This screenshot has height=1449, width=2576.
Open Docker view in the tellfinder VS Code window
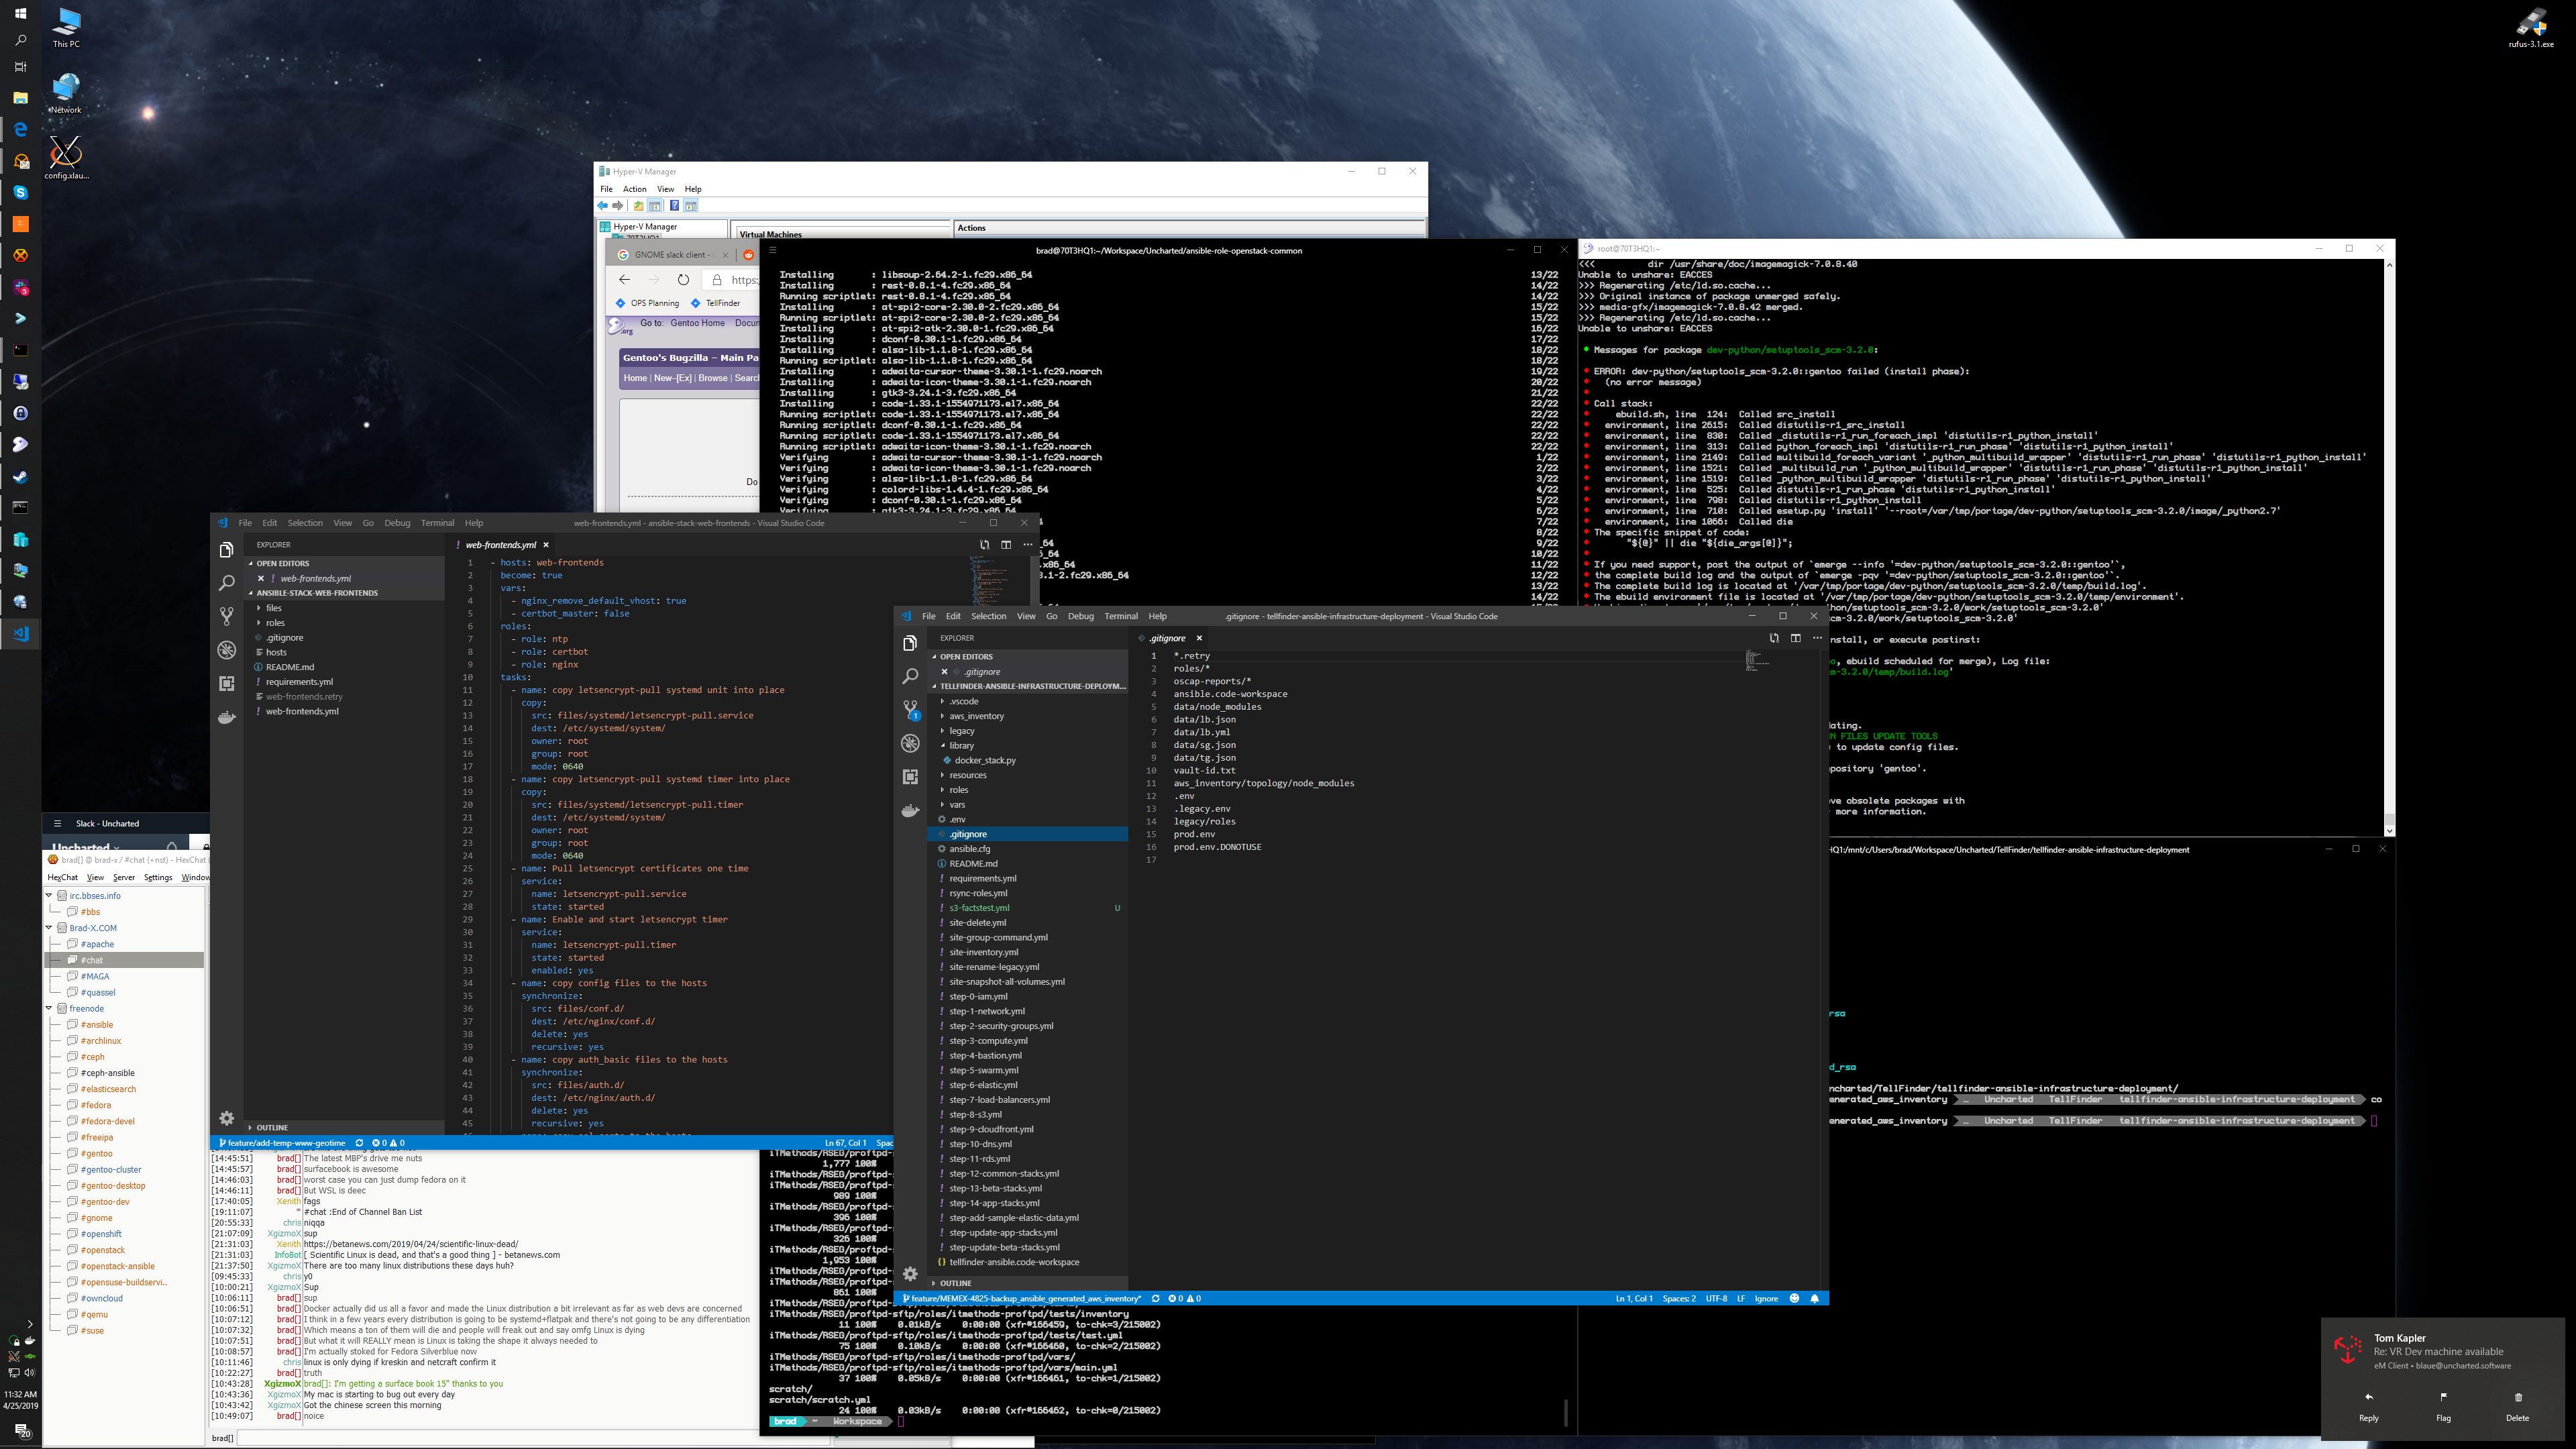click(x=910, y=811)
